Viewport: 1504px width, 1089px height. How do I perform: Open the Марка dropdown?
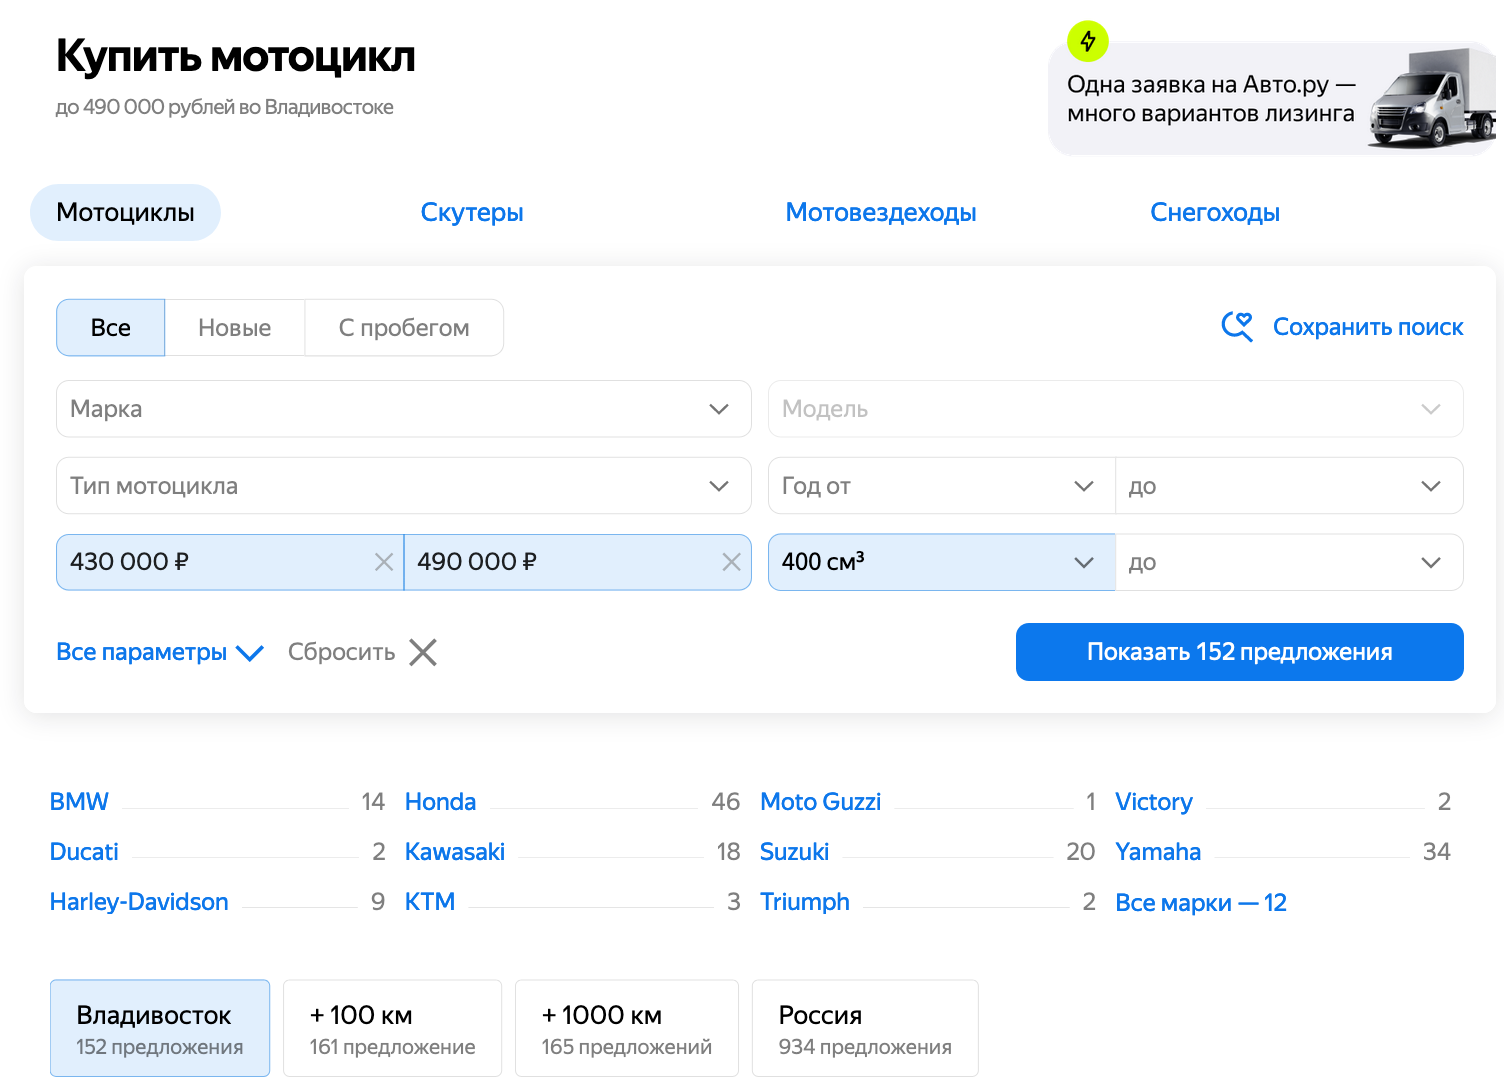click(x=403, y=409)
